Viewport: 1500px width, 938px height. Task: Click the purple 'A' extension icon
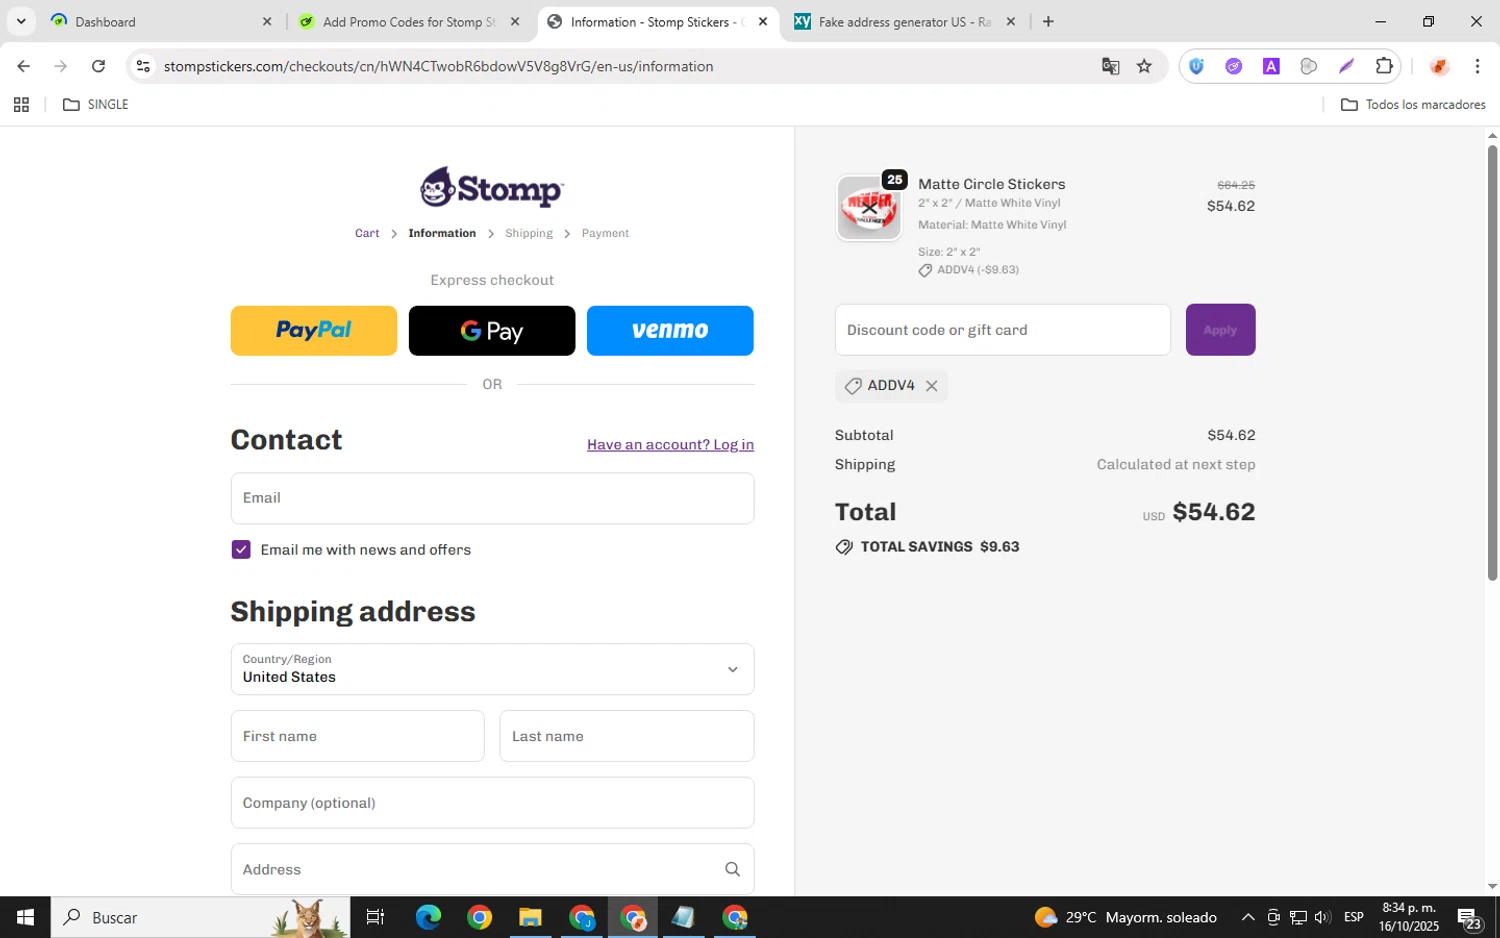(x=1271, y=66)
